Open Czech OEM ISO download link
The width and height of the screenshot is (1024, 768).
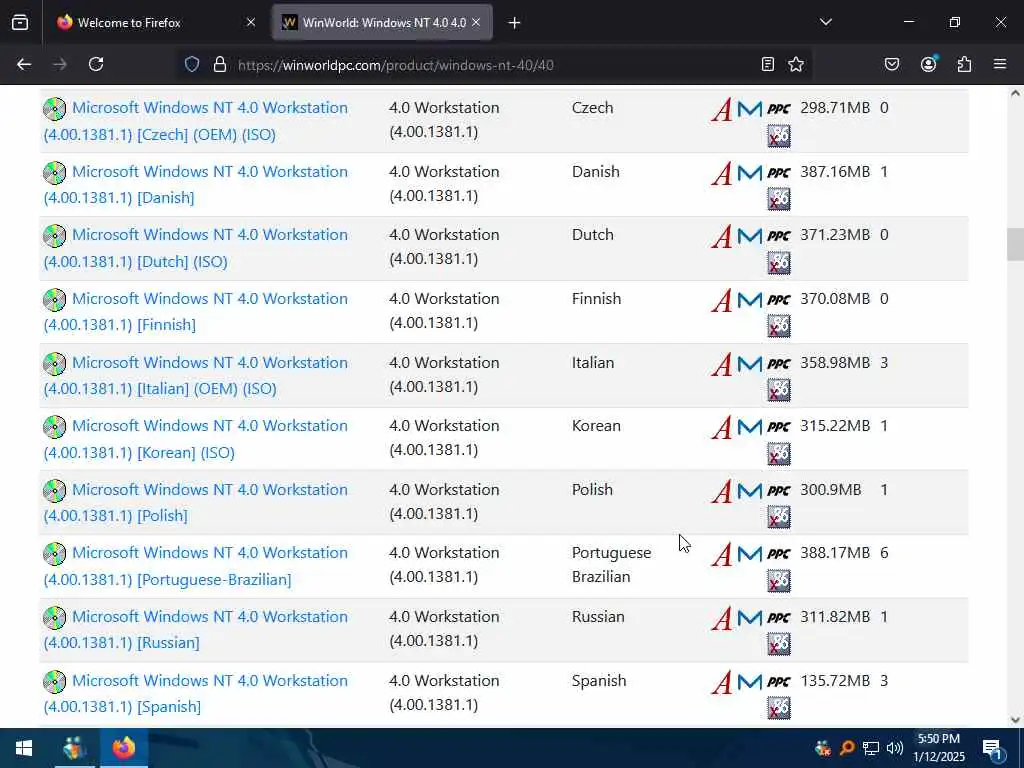[x=196, y=121]
